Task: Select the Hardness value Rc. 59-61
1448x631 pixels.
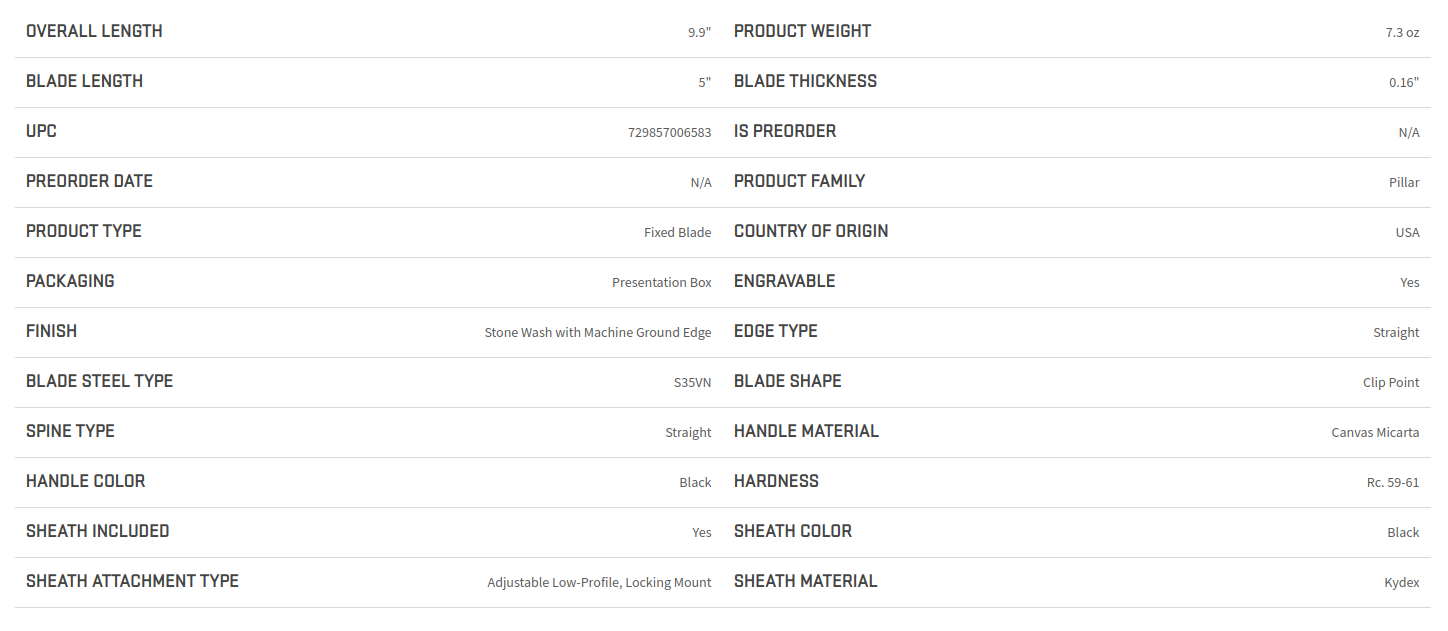Action: click(x=1393, y=482)
